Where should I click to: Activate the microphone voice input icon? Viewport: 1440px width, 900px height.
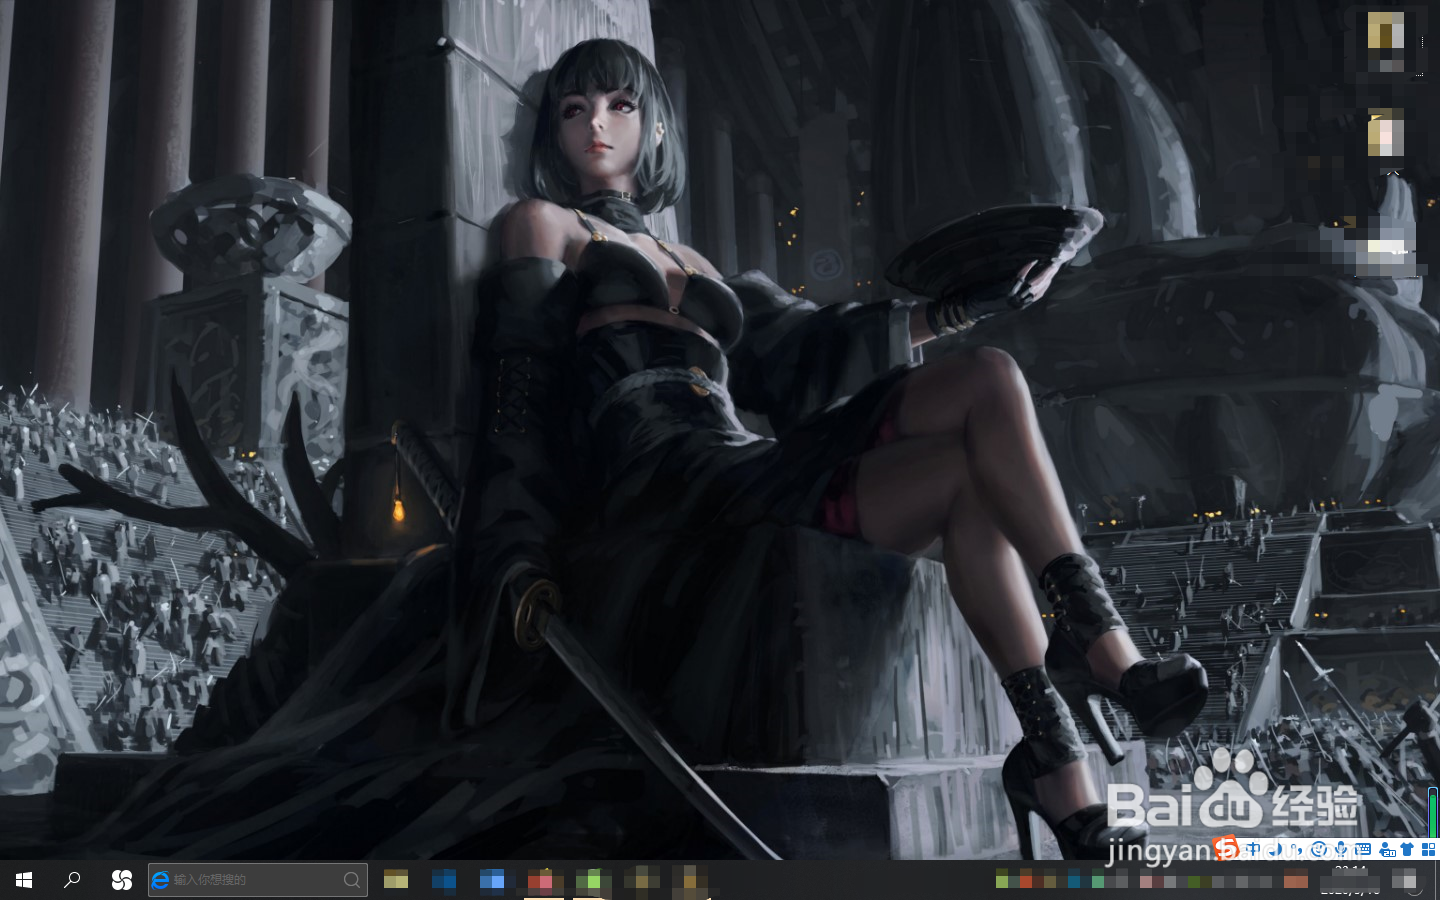(1341, 849)
